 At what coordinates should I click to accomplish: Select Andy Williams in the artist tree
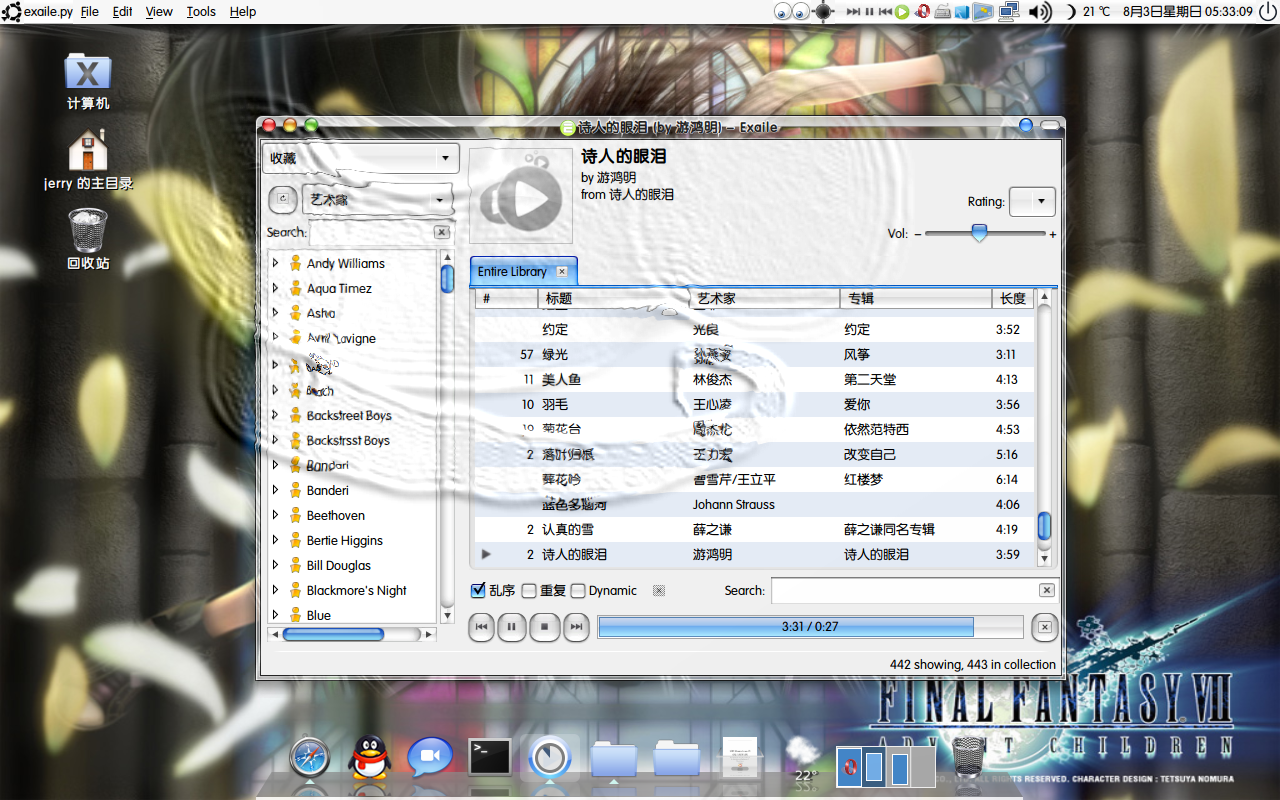(346, 263)
